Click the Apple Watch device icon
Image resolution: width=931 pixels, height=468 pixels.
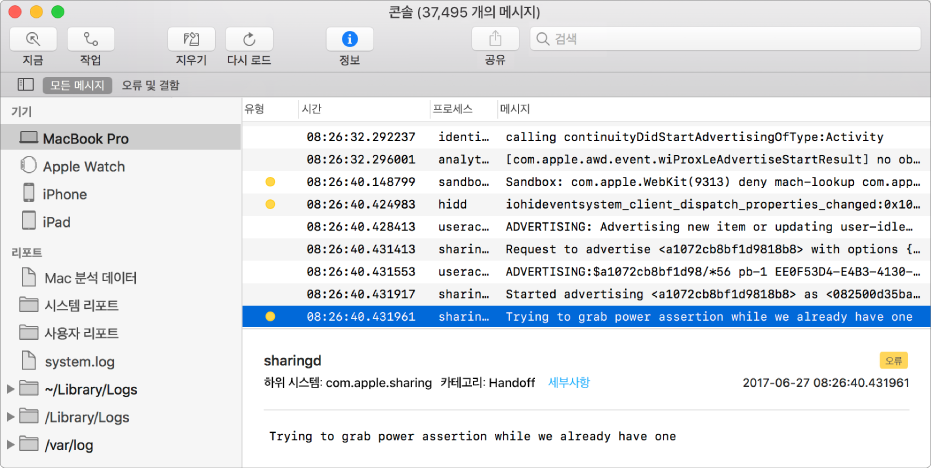[x=28, y=165]
